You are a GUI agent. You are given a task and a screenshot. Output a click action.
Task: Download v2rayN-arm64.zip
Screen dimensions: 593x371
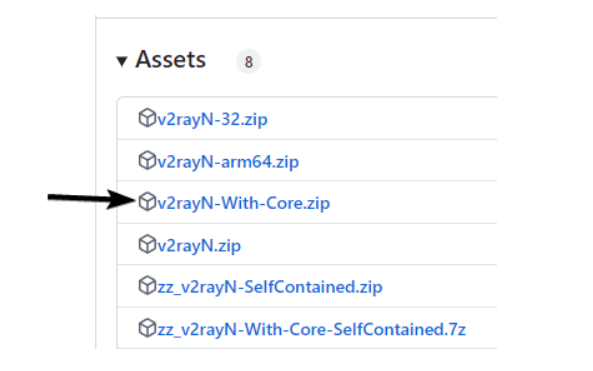tap(228, 162)
